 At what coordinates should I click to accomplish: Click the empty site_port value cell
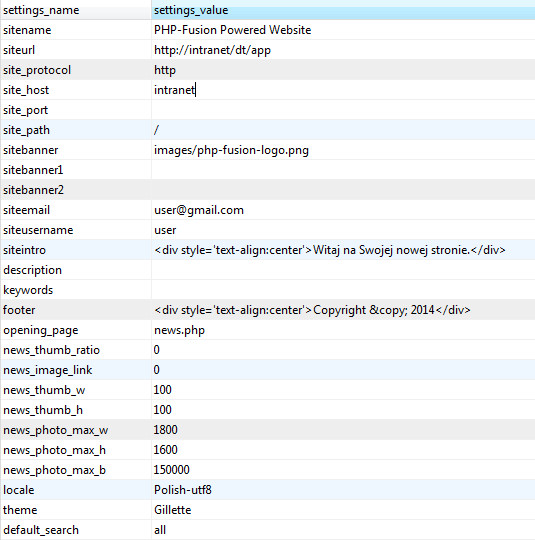(x=343, y=110)
